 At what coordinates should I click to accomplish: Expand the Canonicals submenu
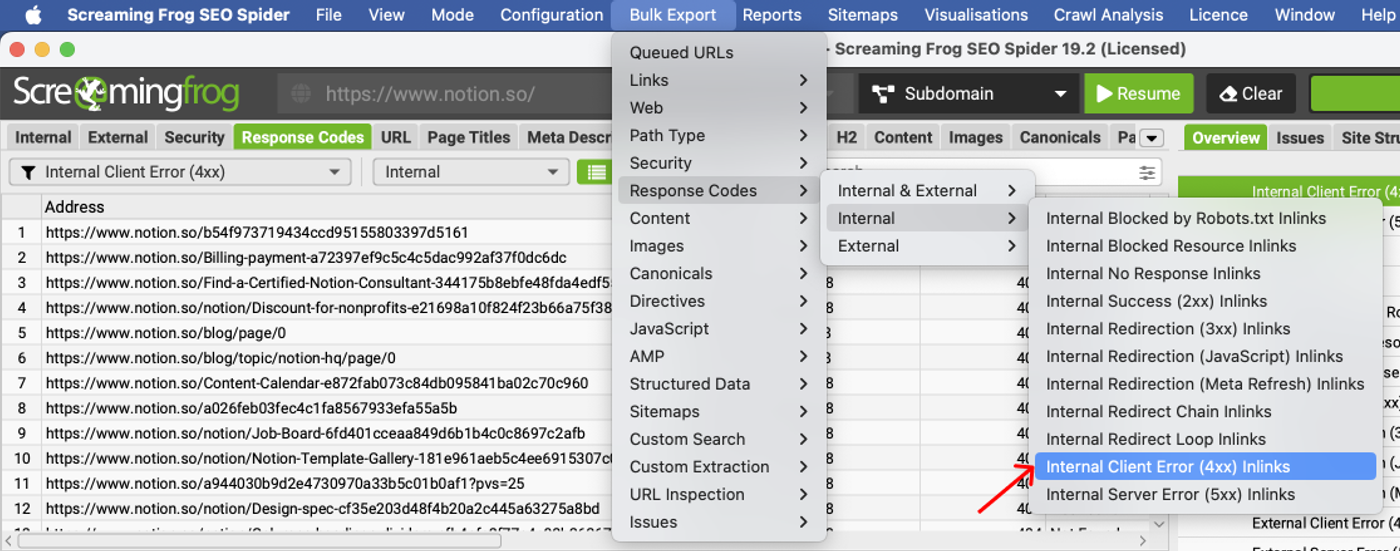point(719,273)
